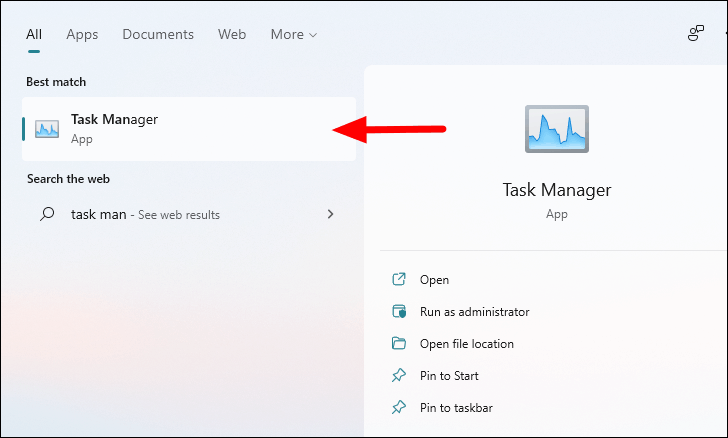The width and height of the screenshot is (728, 438).
Task: Switch to the Documents tab
Action: point(158,34)
